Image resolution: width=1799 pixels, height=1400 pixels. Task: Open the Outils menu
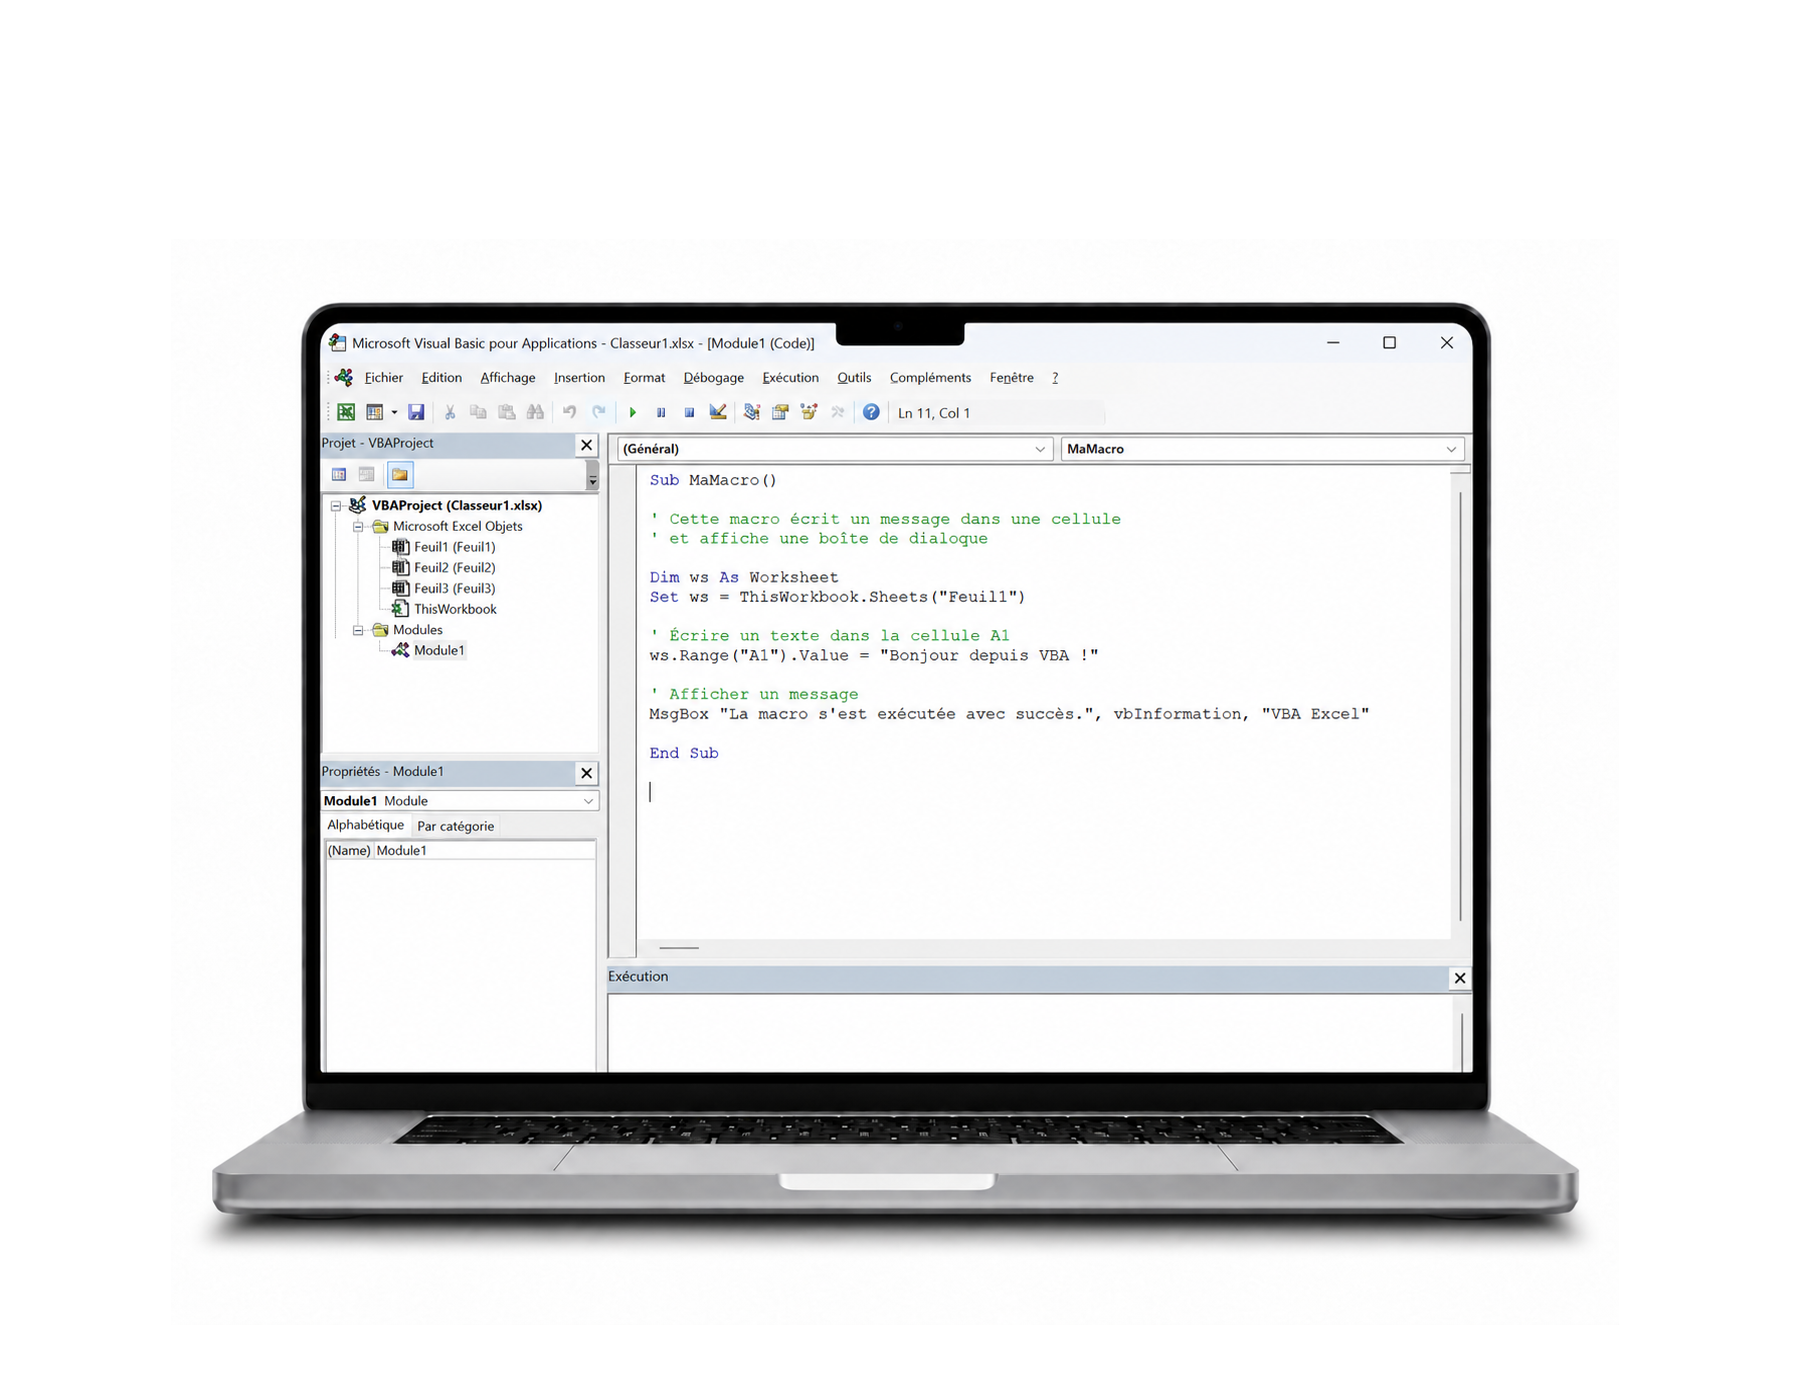click(x=854, y=378)
